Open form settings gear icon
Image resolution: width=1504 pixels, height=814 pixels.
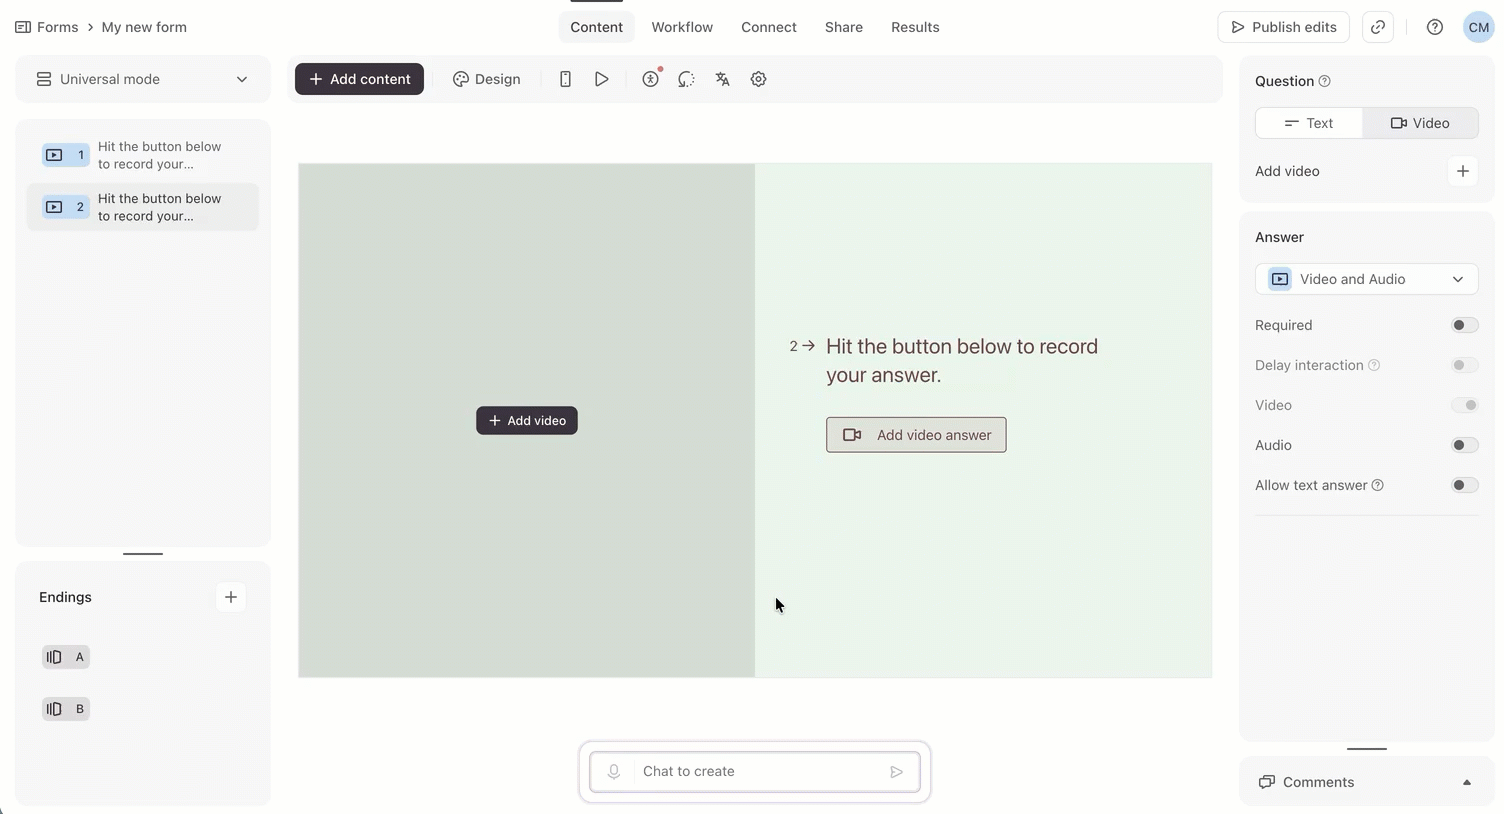(758, 79)
